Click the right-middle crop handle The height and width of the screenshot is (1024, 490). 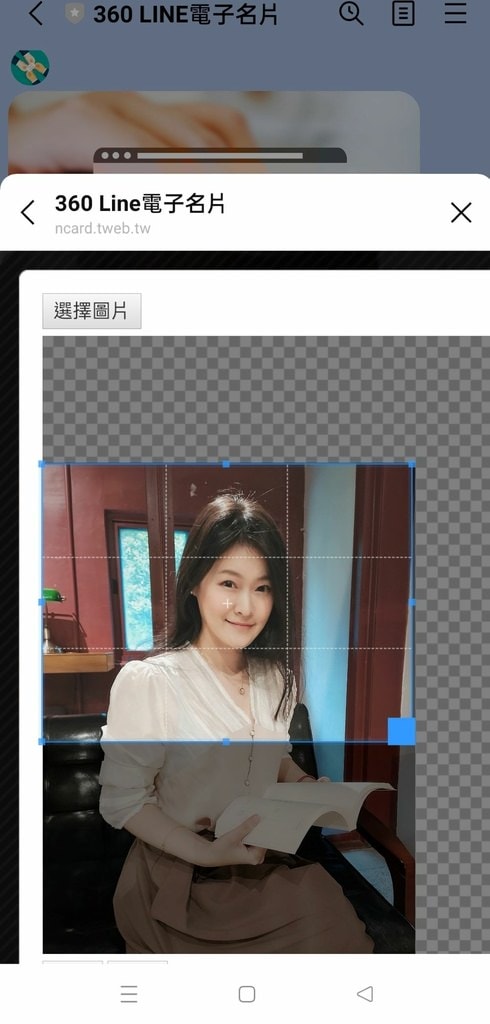412,603
